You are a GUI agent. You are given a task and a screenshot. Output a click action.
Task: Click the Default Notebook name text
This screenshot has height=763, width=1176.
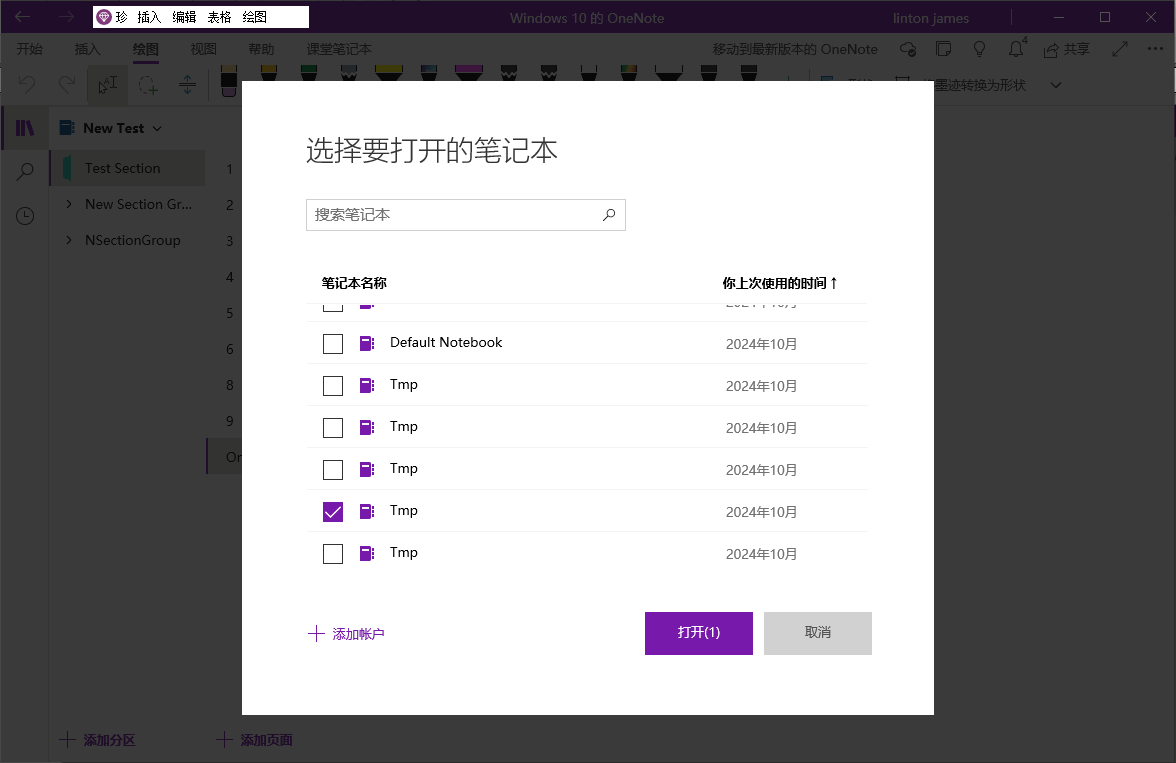coord(446,342)
